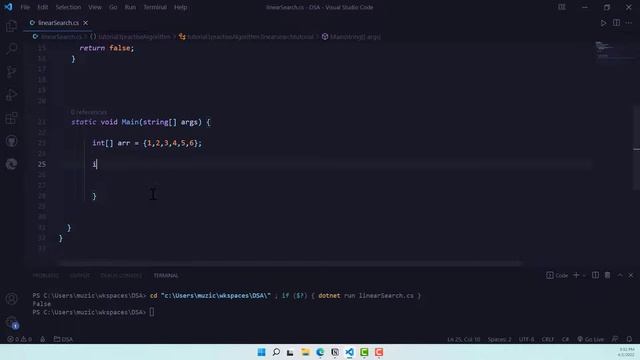Open File Explorer from the taskbar

coord(305,352)
